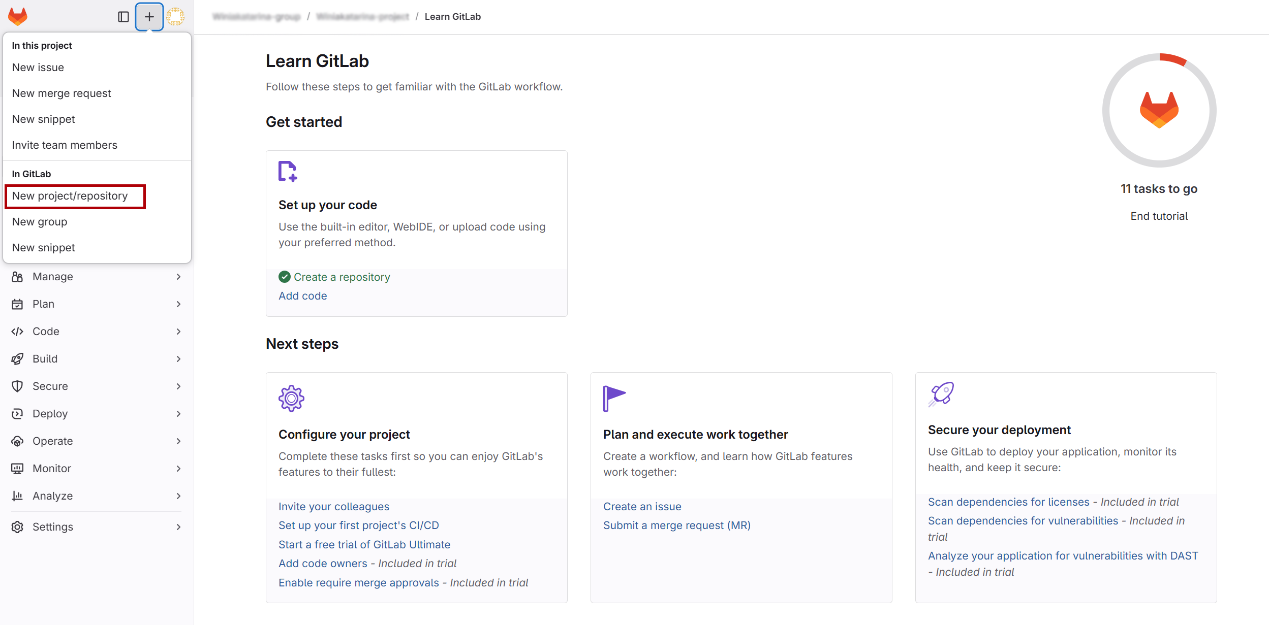Click the 'Create a repository' completed task text
Image resolution: width=1269 pixels, height=625 pixels.
pos(342,277)
